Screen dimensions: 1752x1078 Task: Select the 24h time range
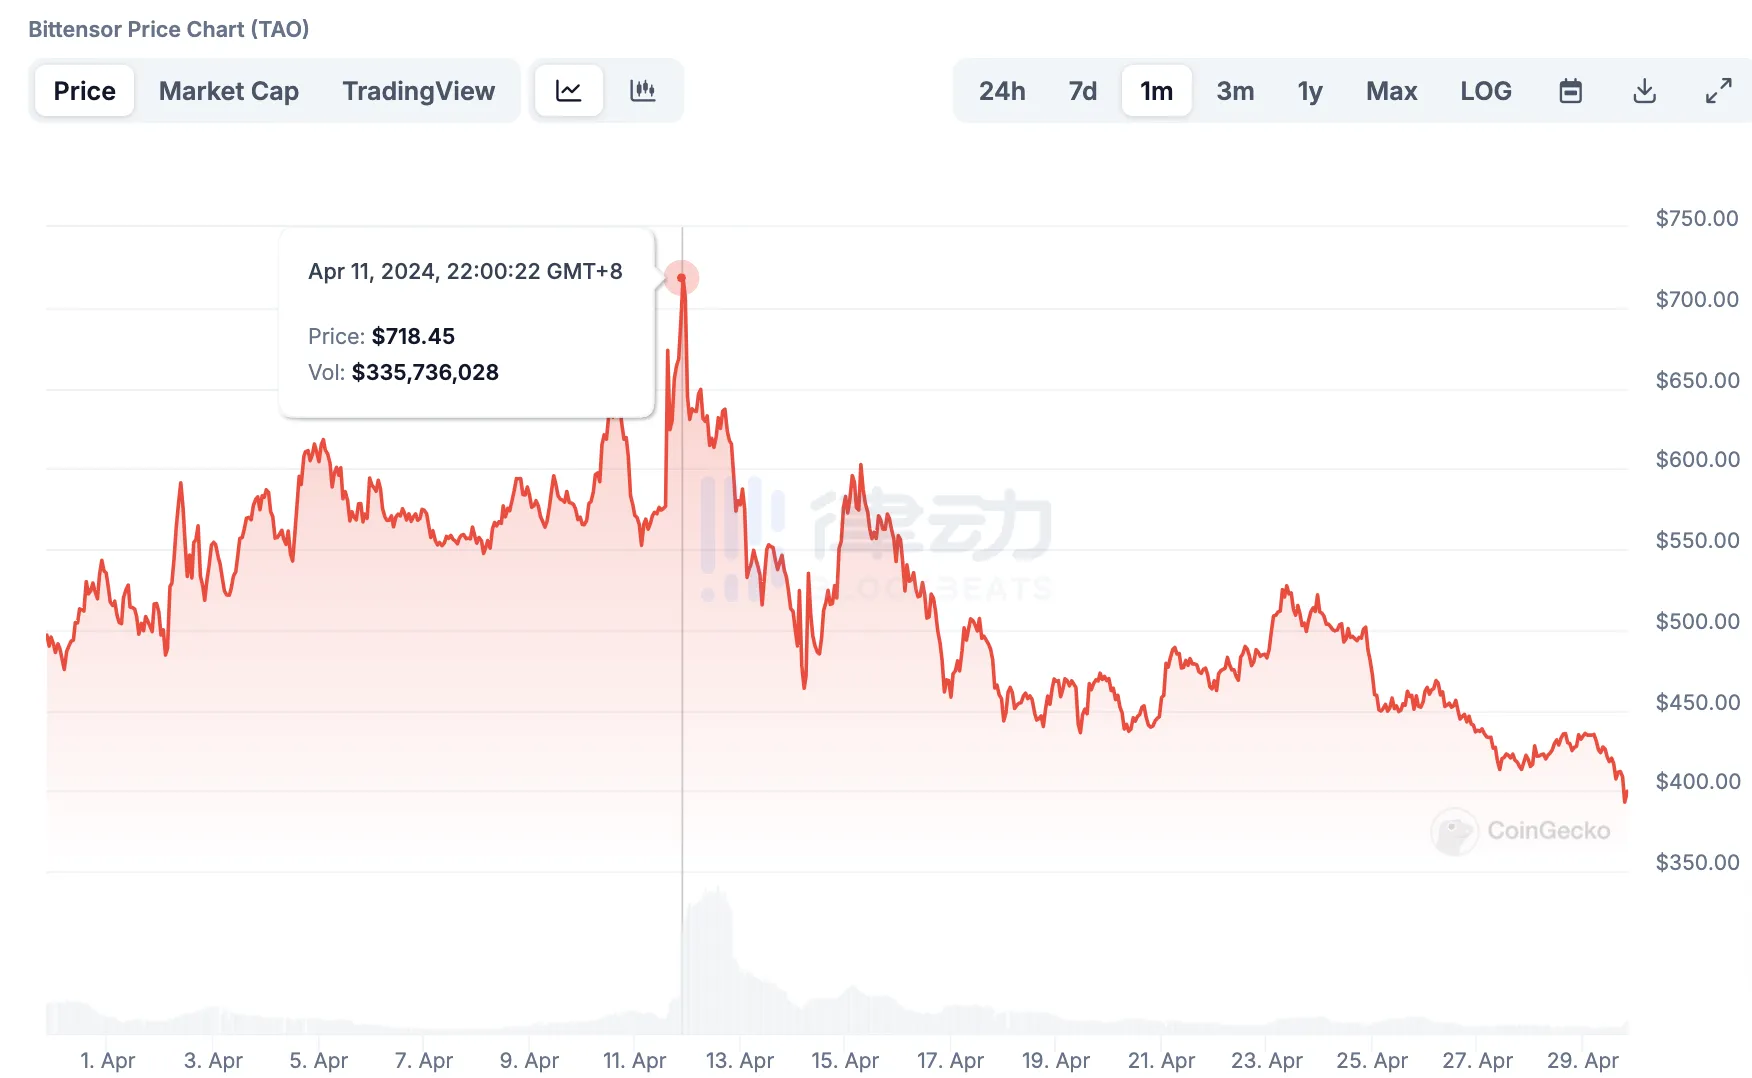click(x=1002, y=91)
